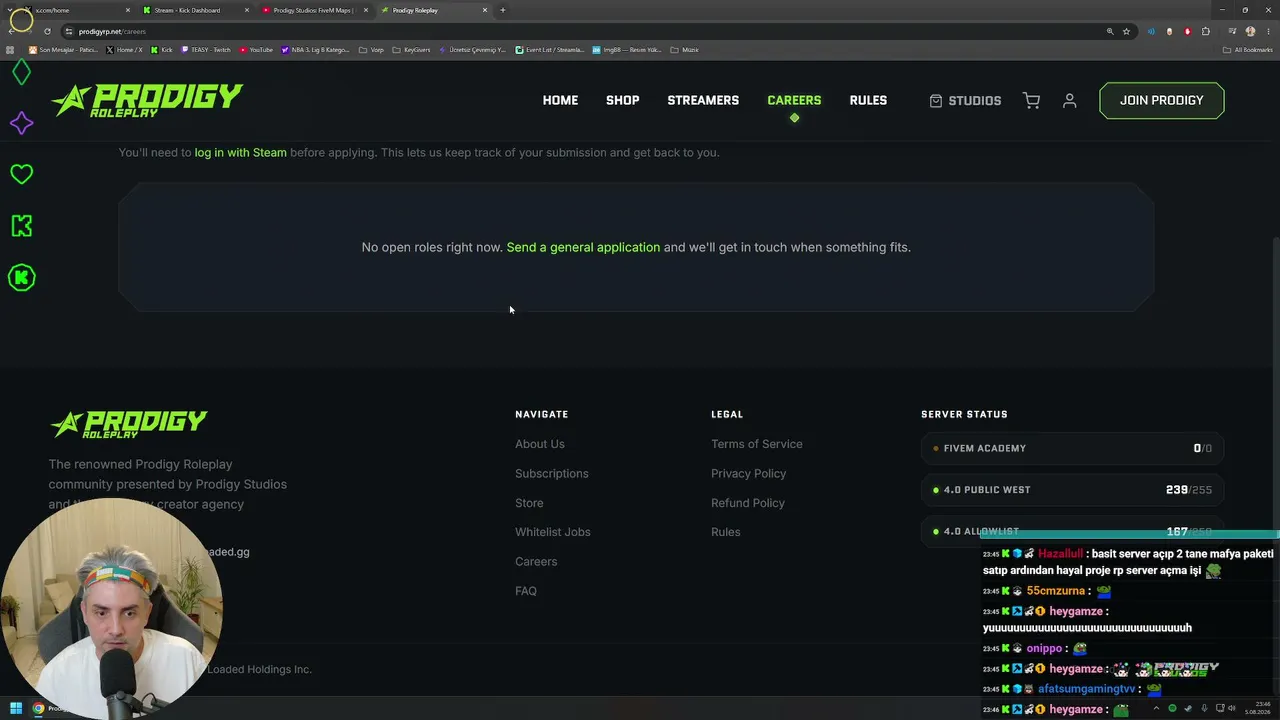The width and height of the screenshot is (1280, 720).
Task: Open the TEASY - Twitch bookmark
Action: (206, 50)
